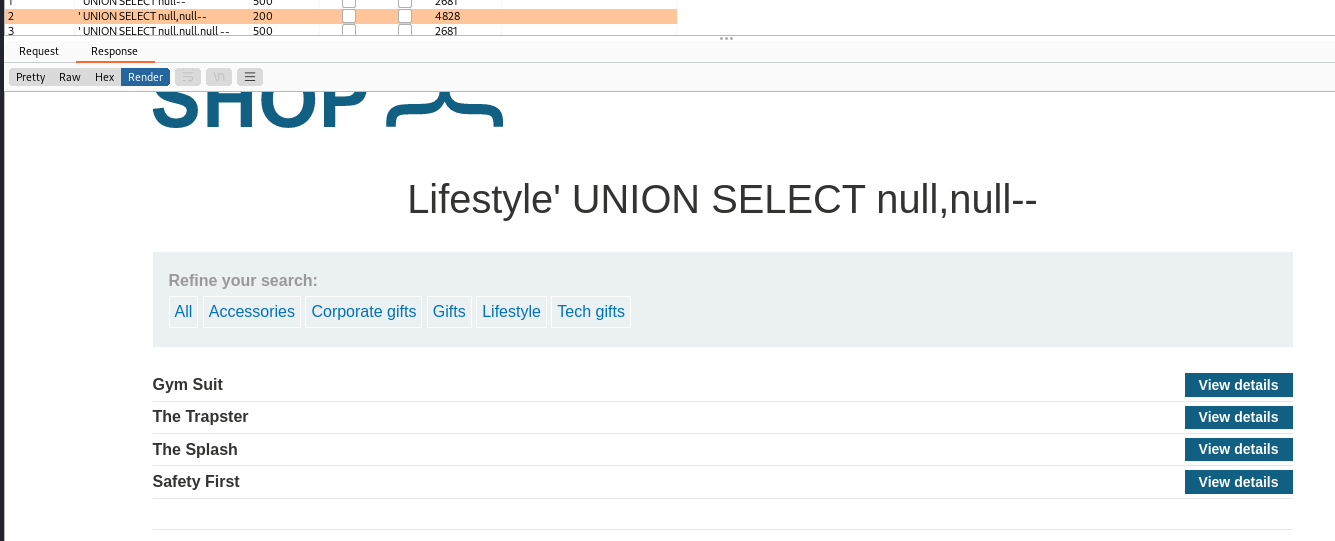1335x541 pixels.
Task: Tick the first checkbox in row 3
Action: [x=349, y=31]
